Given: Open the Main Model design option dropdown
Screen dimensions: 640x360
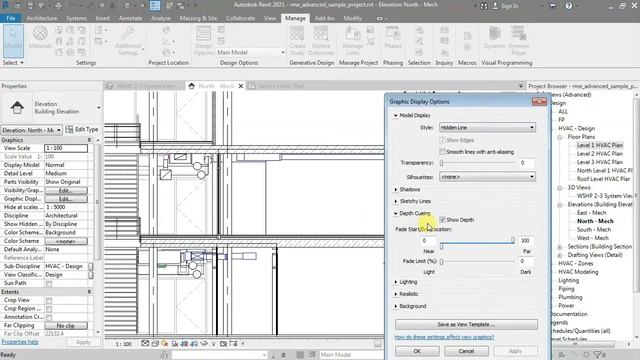Looking at the screenshot, I should [251, 52].
